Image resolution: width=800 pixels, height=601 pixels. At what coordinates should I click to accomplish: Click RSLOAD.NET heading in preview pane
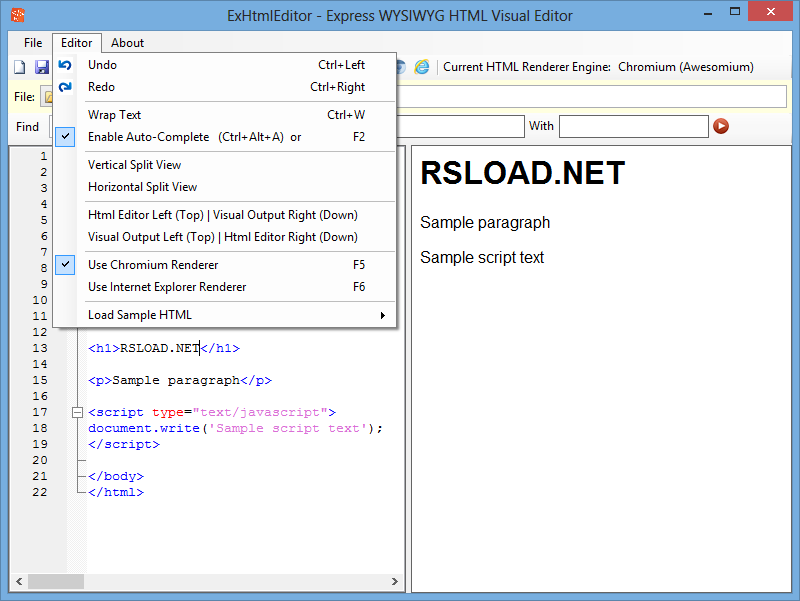522,173
